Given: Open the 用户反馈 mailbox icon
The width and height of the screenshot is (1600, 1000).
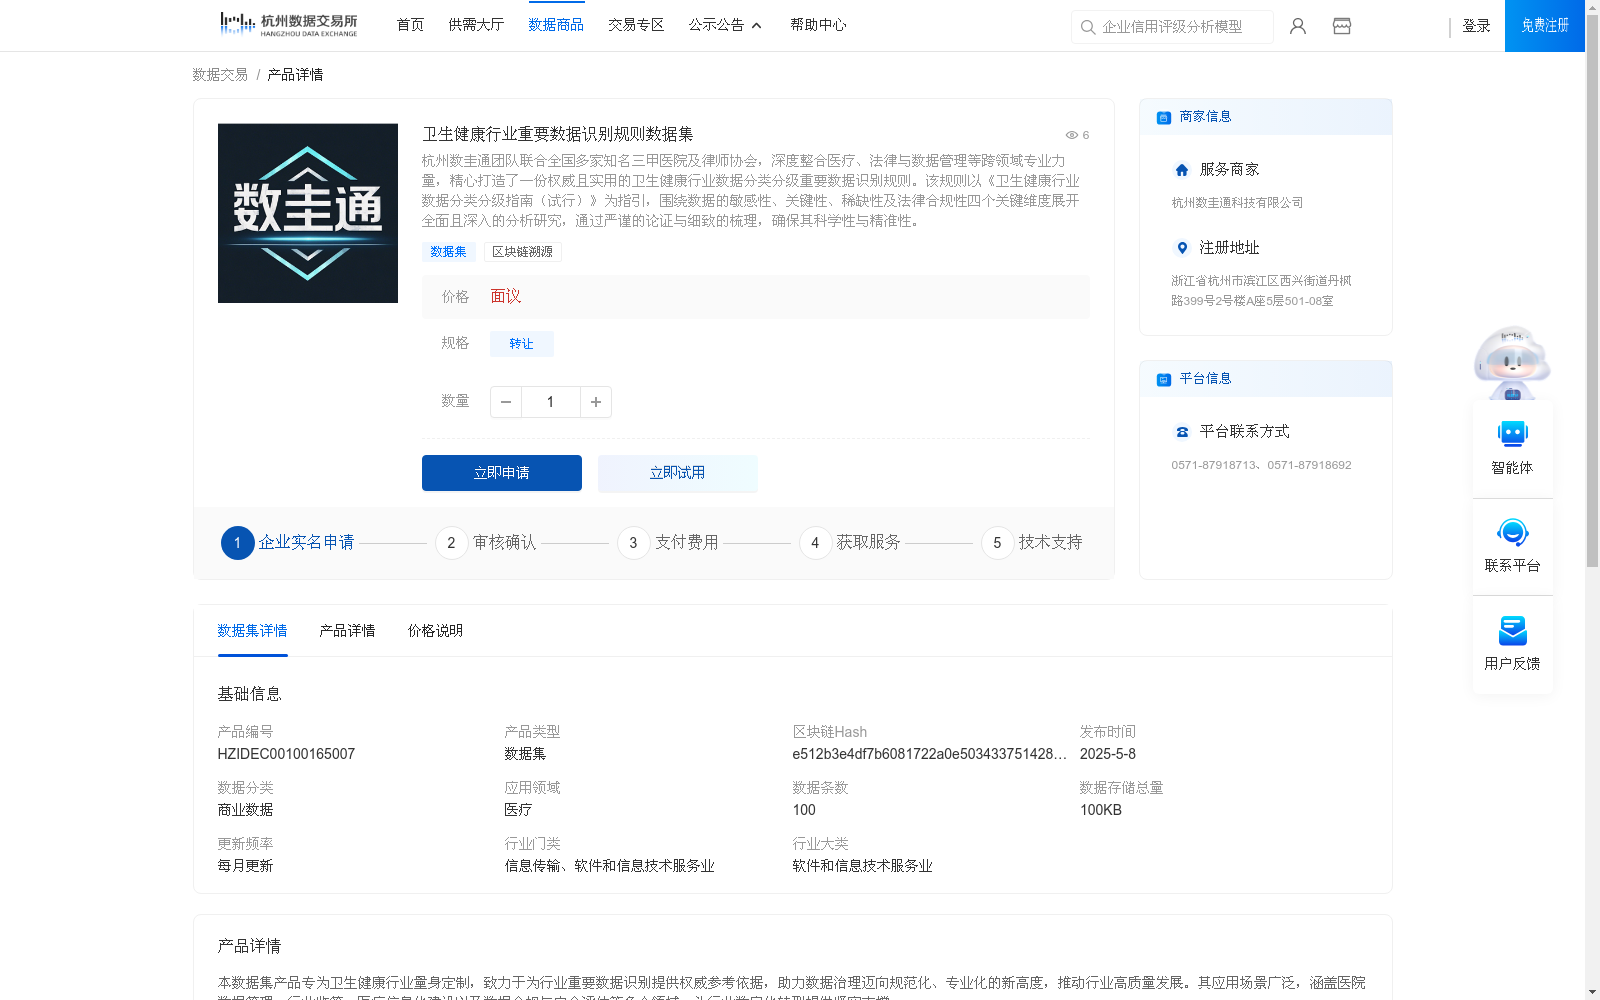Looking at the screenshot, I should pyautogui.click(x=1513, y=630).
